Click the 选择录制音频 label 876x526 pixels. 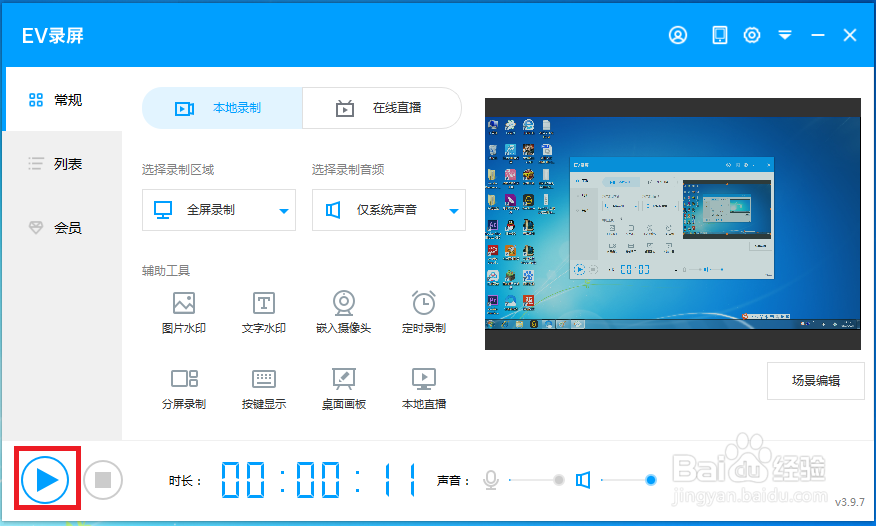[348, 169]
